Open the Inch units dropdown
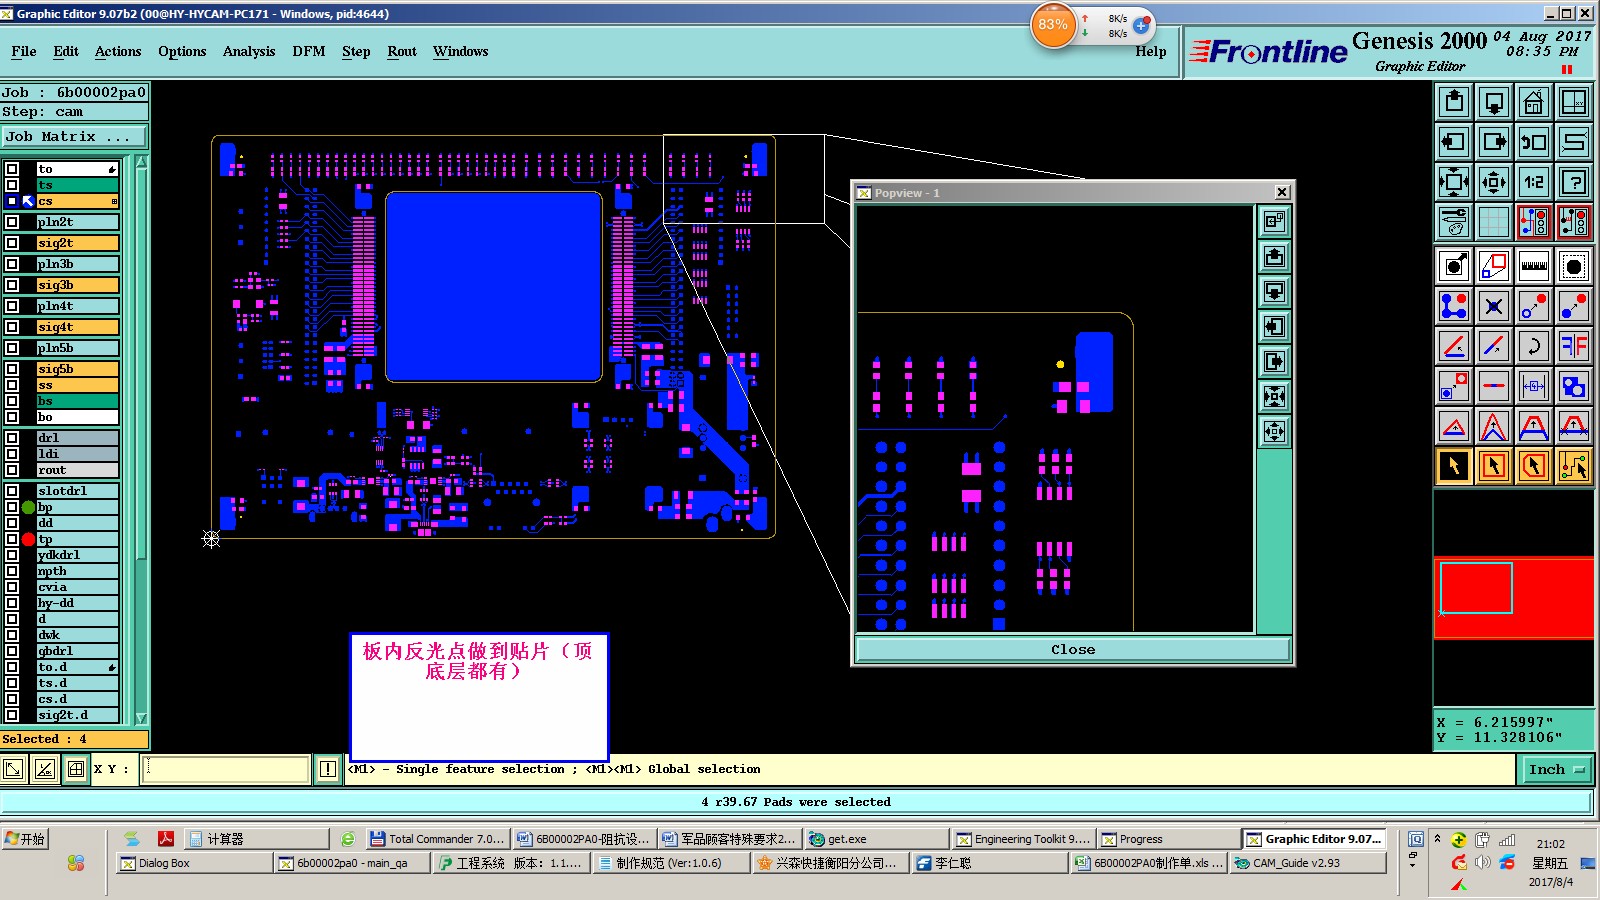1600x900 pixels. pyautogui.click(x=1557, y=769)
